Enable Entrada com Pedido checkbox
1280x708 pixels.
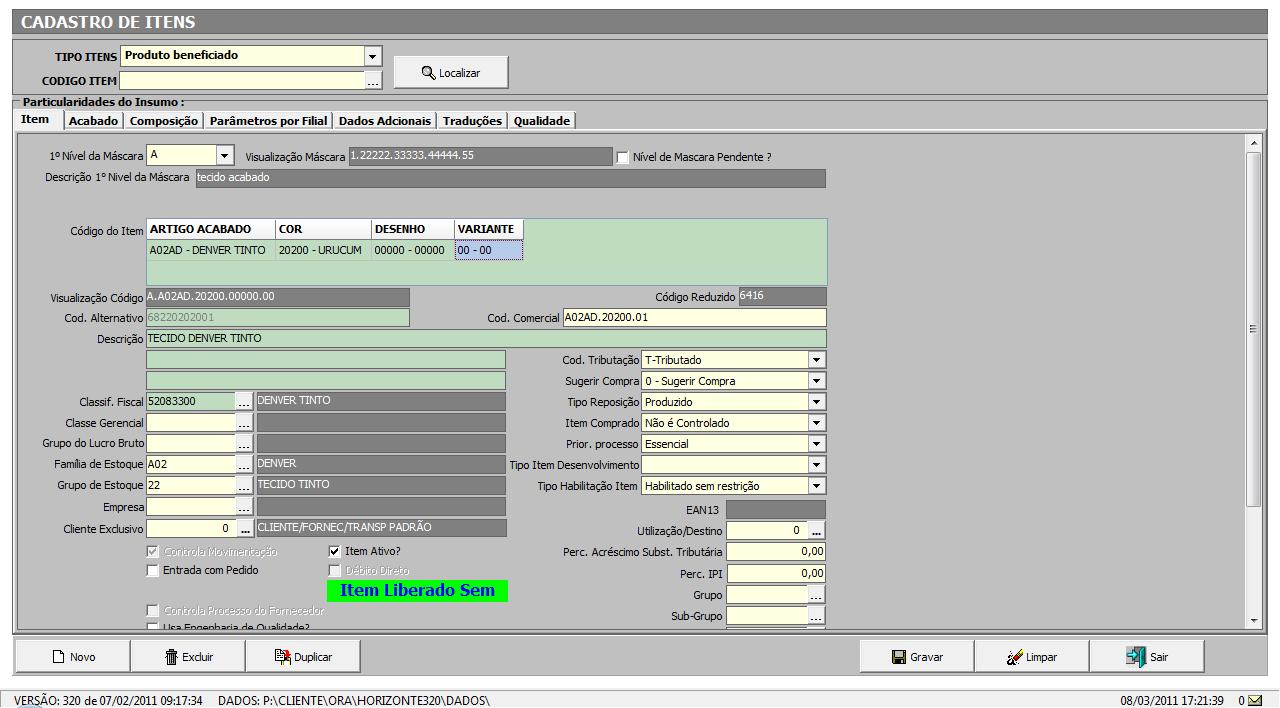(153, 570)
